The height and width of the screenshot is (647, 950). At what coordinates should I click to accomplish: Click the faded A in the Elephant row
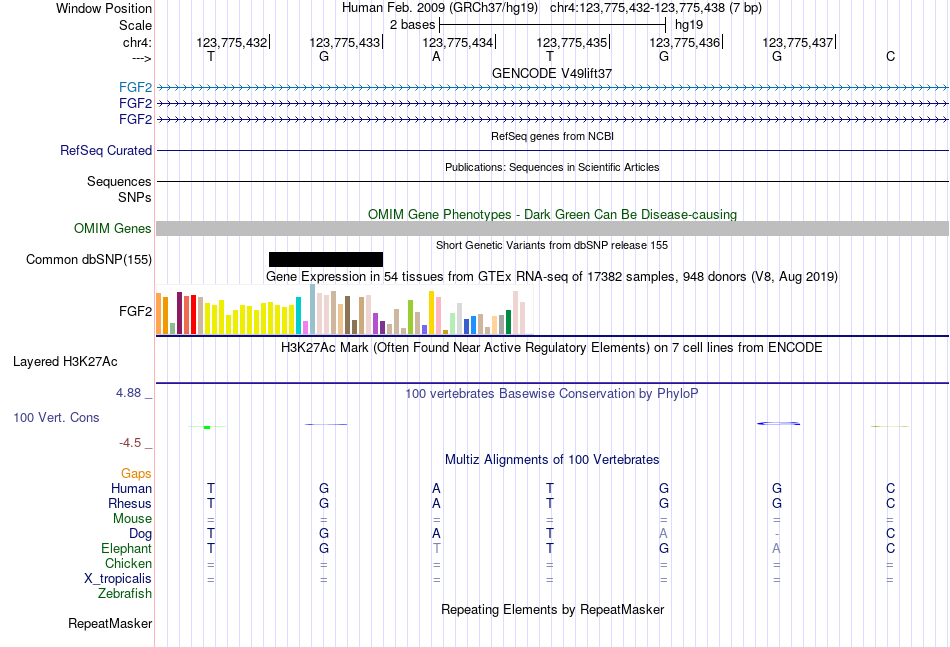[x=776, y=548]
